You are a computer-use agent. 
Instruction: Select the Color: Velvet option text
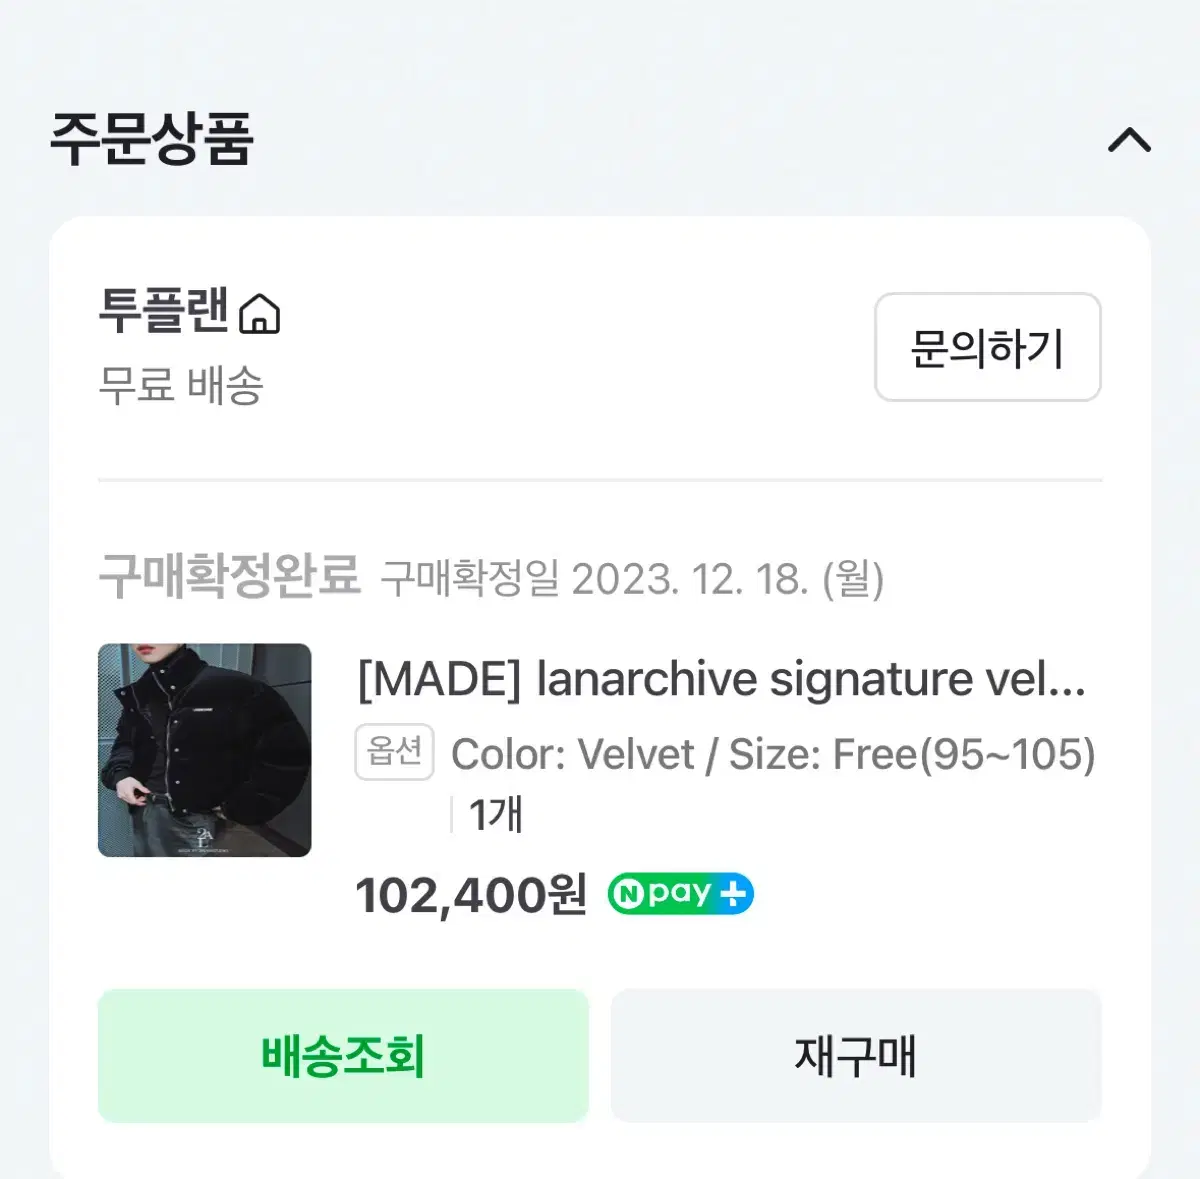573,754
